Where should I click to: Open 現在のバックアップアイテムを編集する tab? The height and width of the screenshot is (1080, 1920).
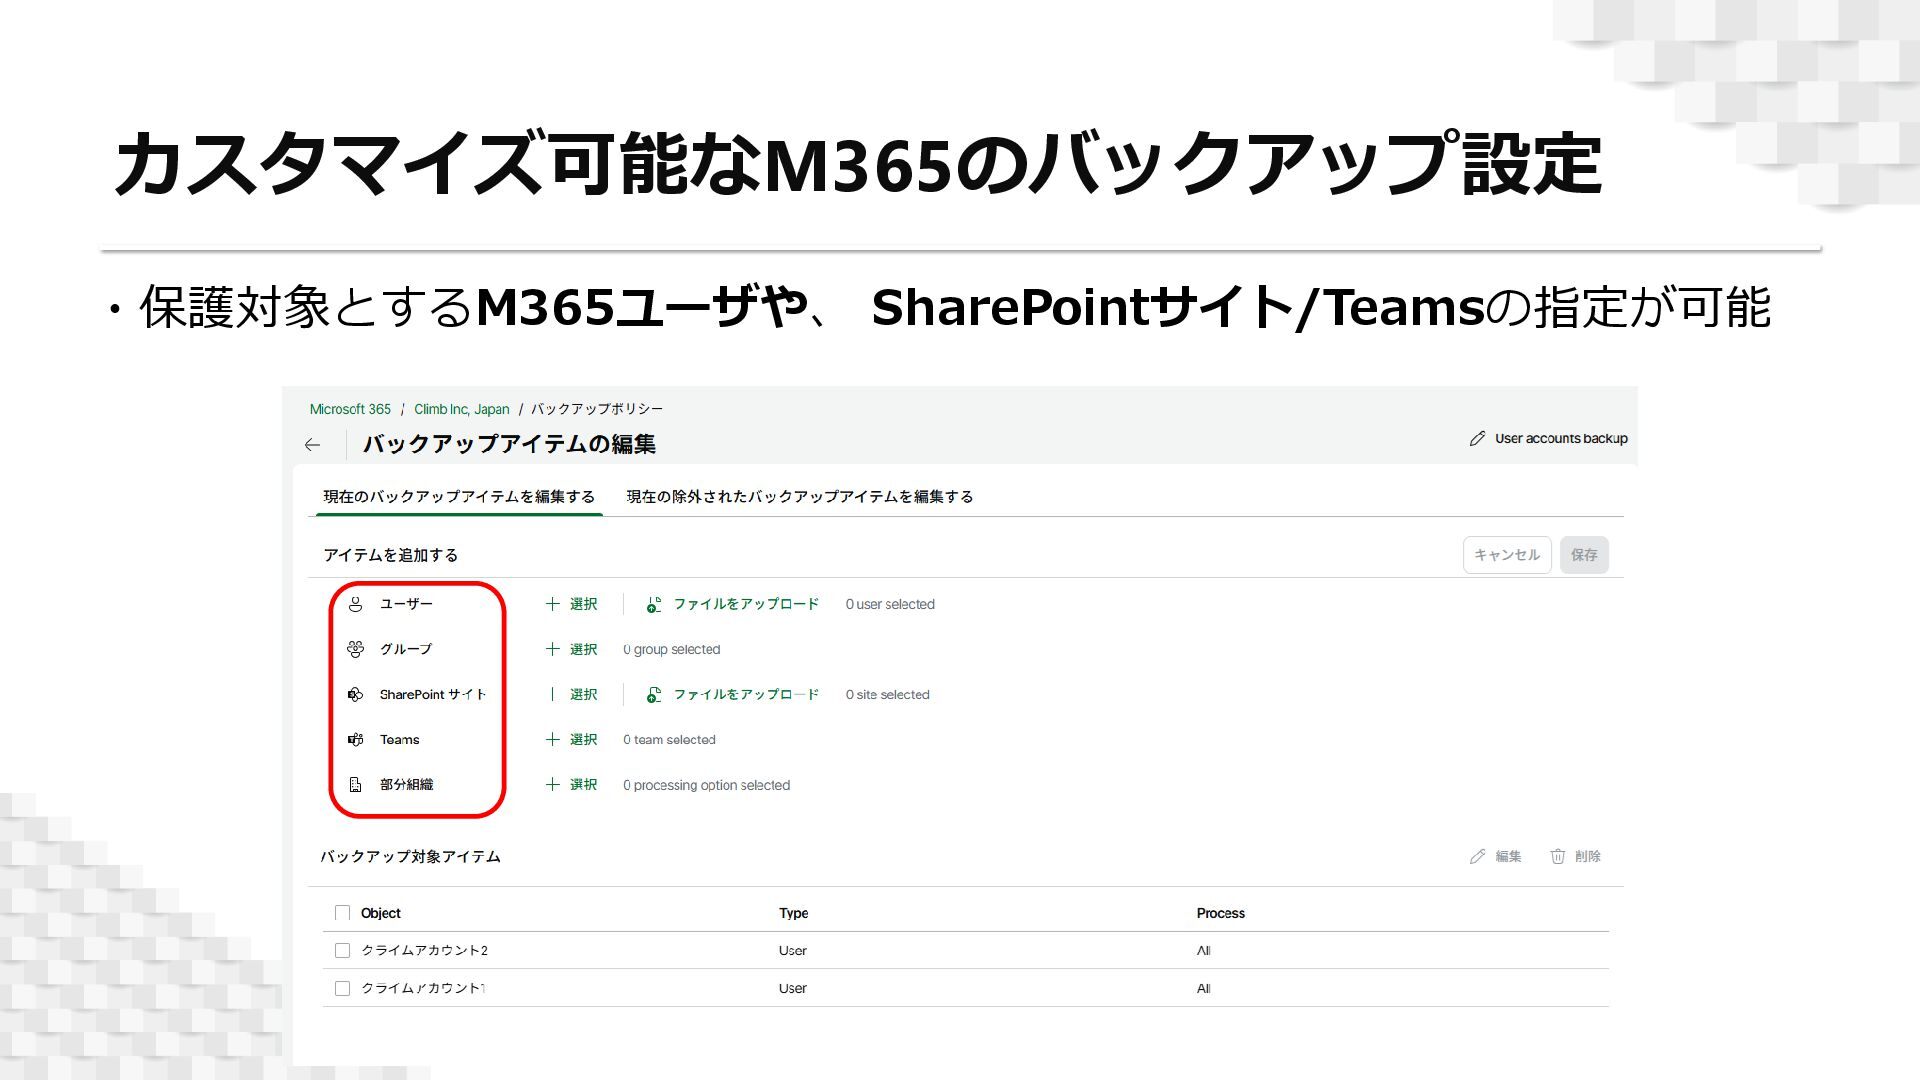459,497
